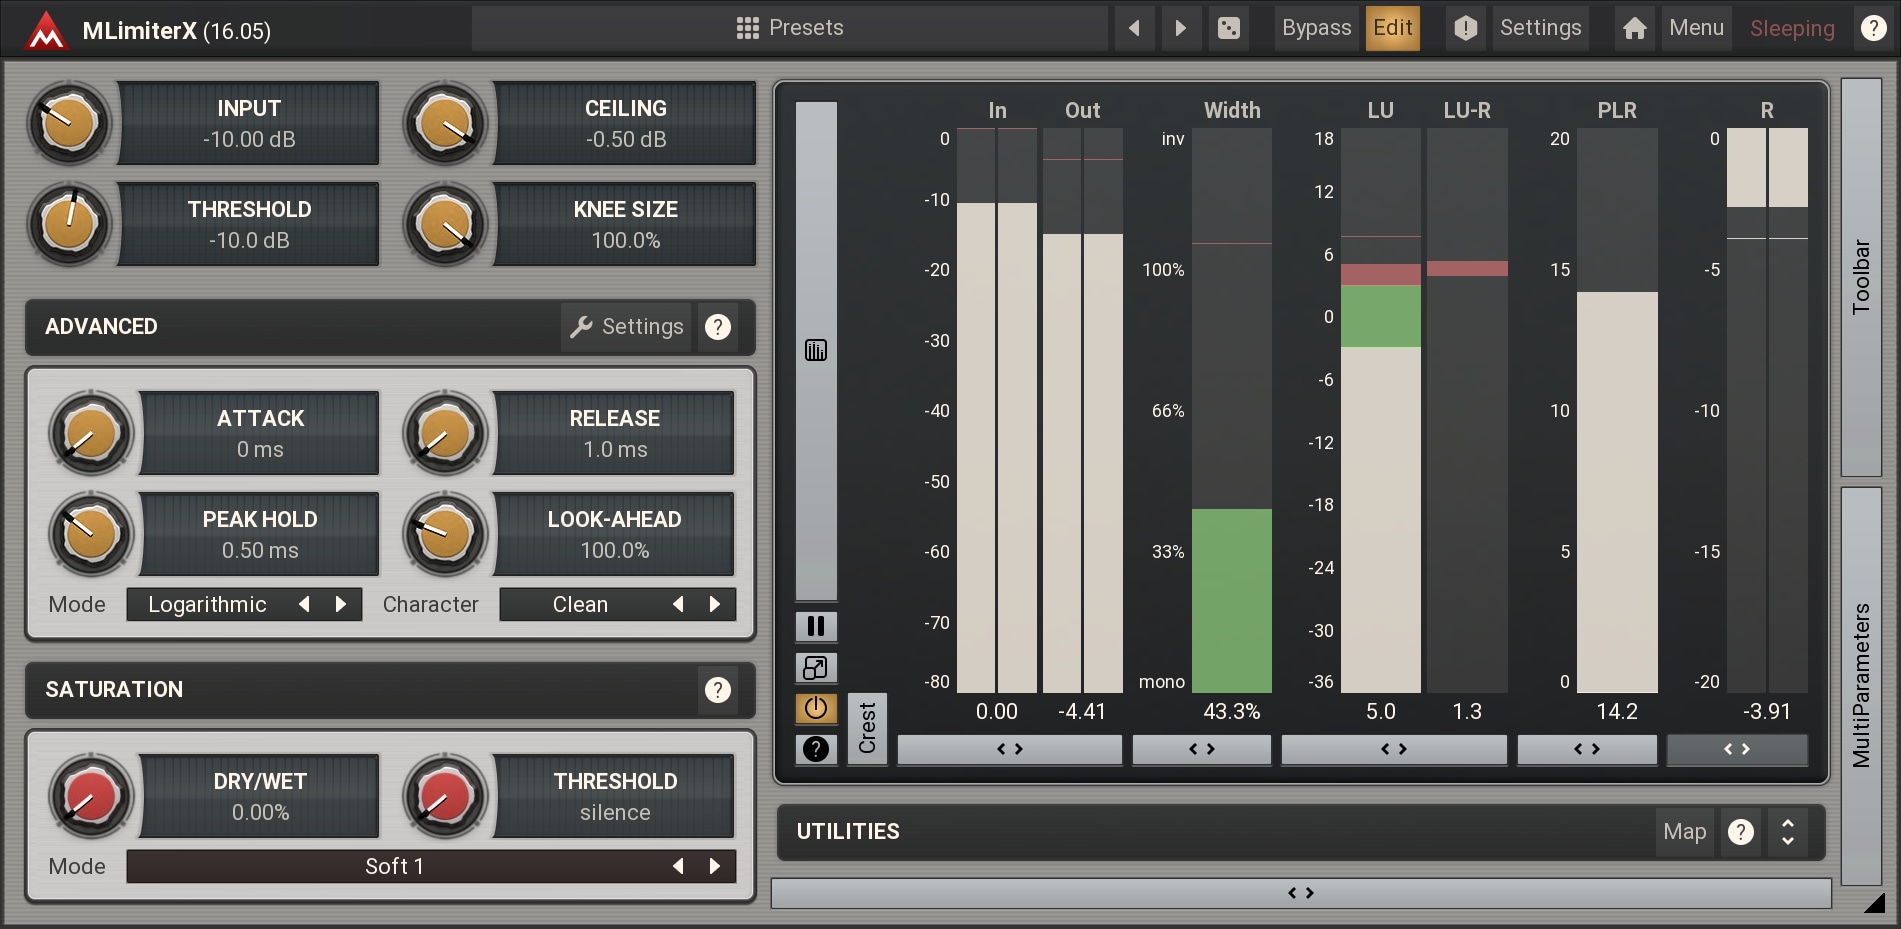
Task: Click the ATTACK knob
Action: [x=91, y=433]
